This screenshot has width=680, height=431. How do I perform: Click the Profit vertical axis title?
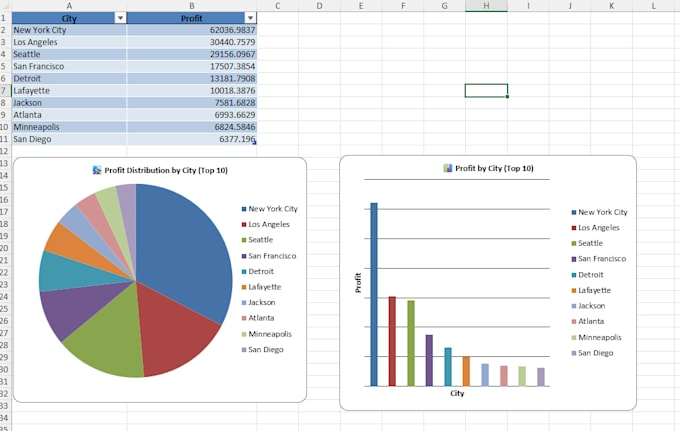(x=358, y=283)
